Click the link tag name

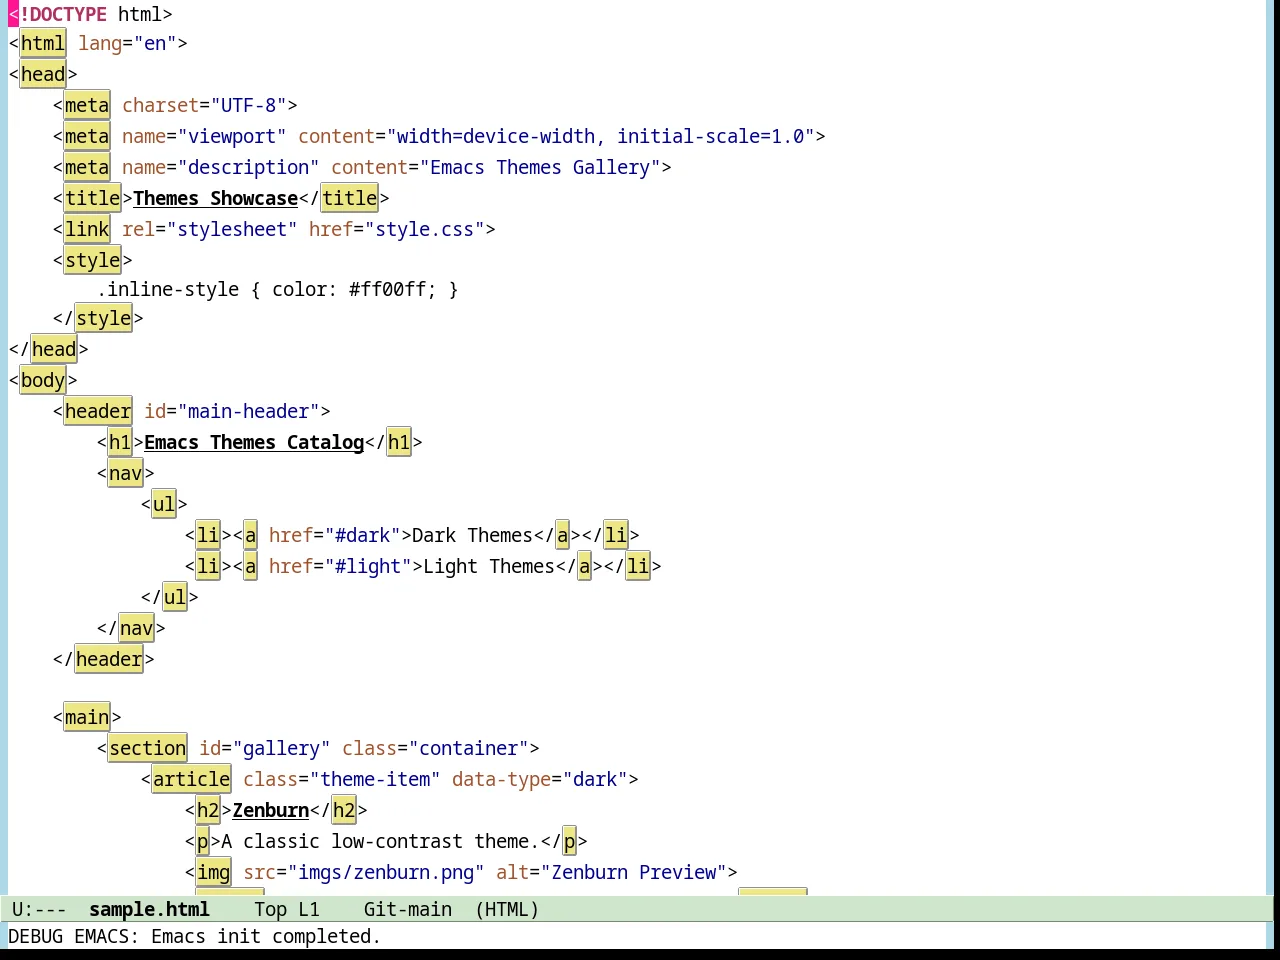(x=87, y=229)
